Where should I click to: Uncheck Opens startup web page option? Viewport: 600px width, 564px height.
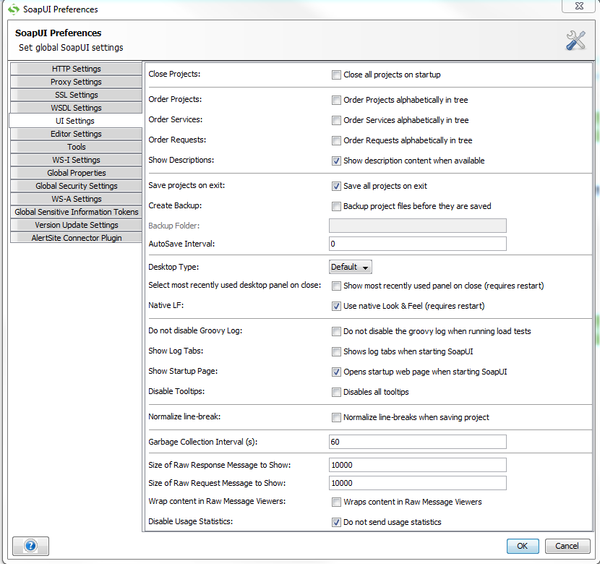coord(336,372)
